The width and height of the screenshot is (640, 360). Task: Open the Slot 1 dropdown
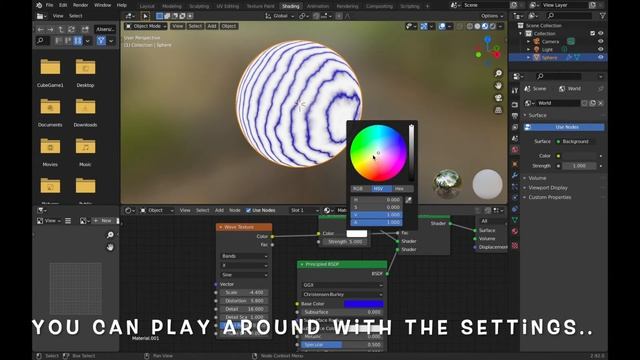304,210
